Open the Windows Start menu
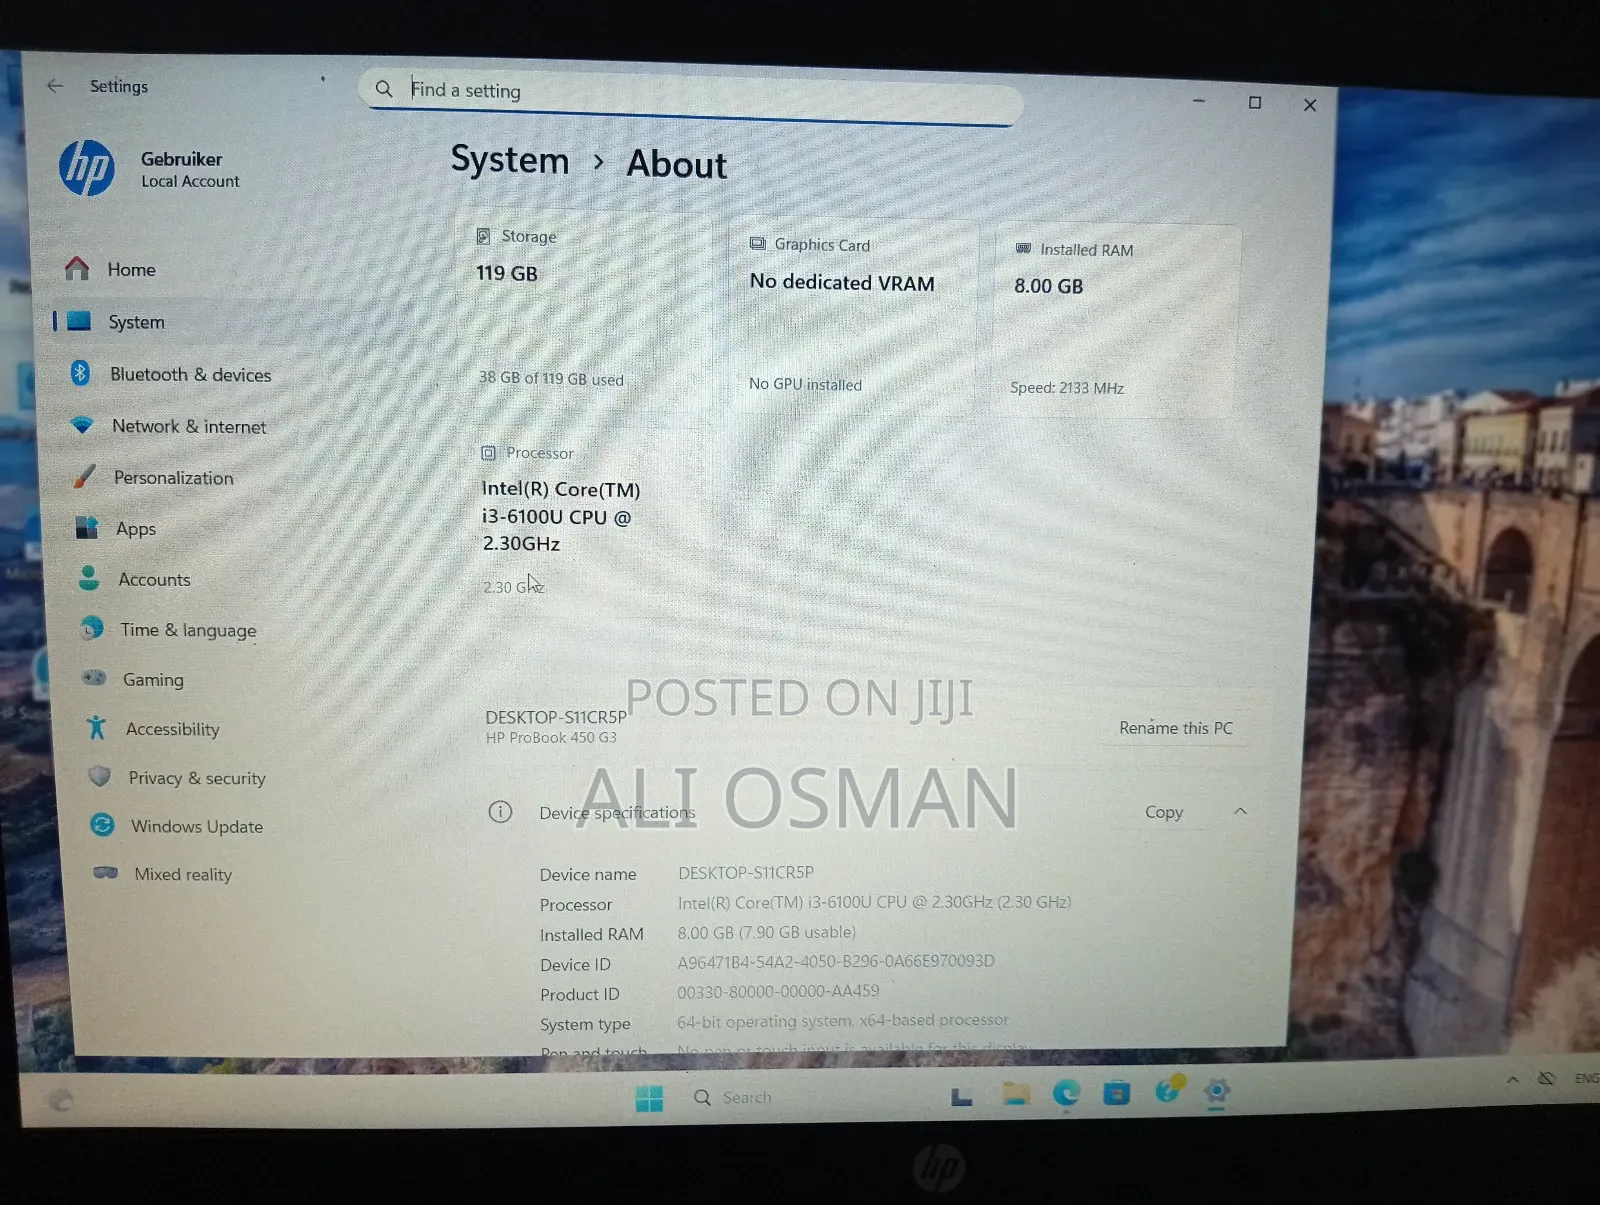1600x1205 pixels. 649,1098
